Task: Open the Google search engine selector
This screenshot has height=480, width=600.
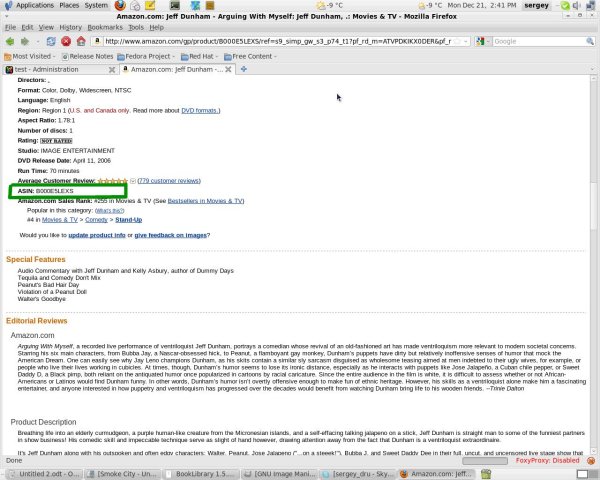Action: coord(483,41)
